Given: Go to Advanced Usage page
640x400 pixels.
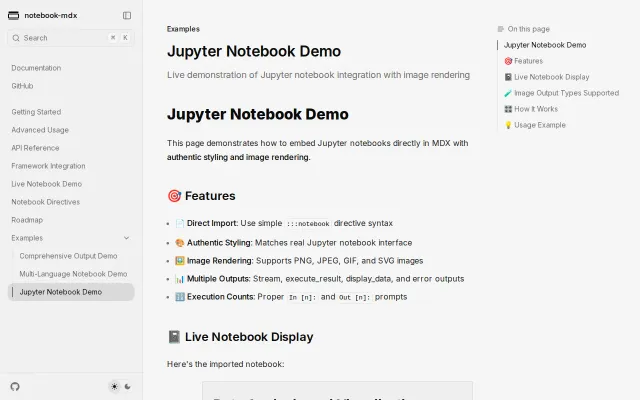Looking at the screenshot, I should [x=40, y=130].
